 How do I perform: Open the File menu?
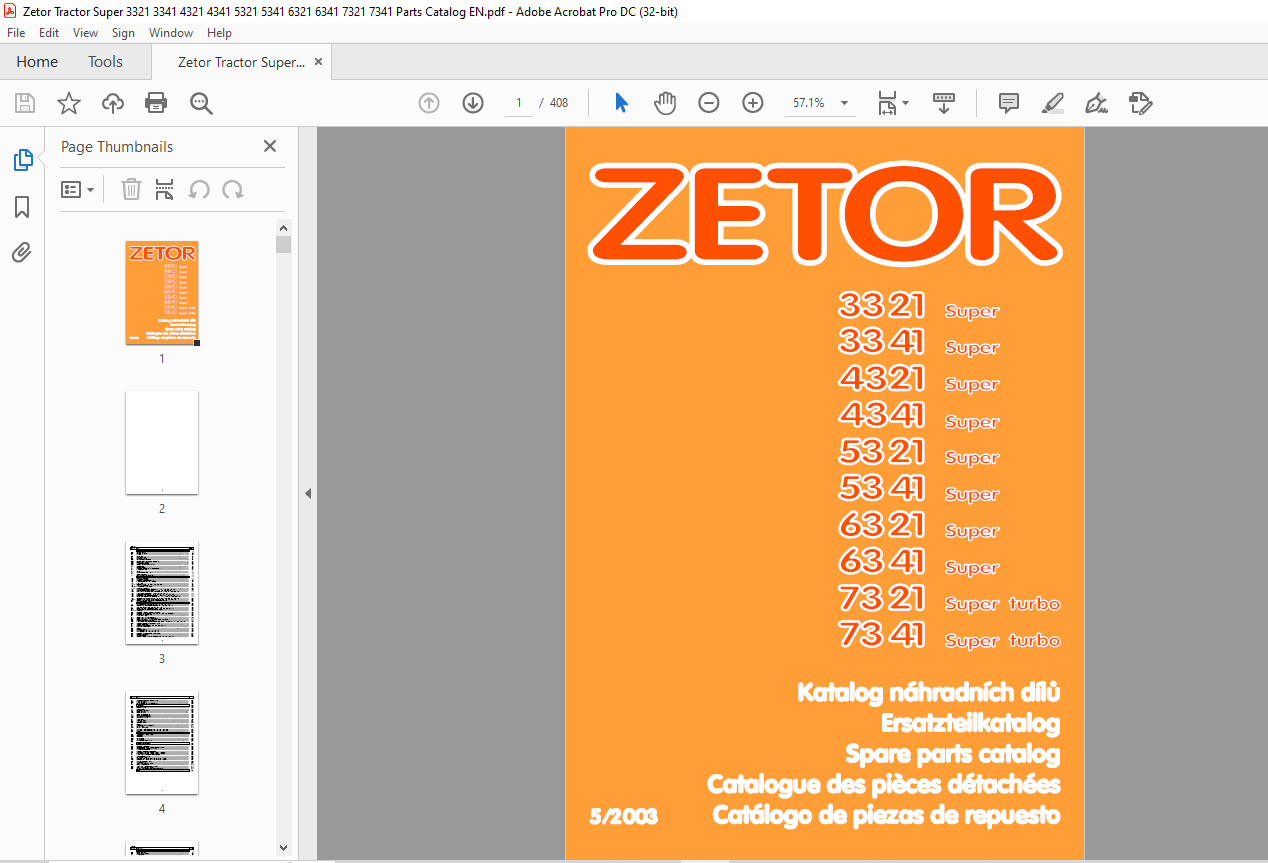pos(16,33)
